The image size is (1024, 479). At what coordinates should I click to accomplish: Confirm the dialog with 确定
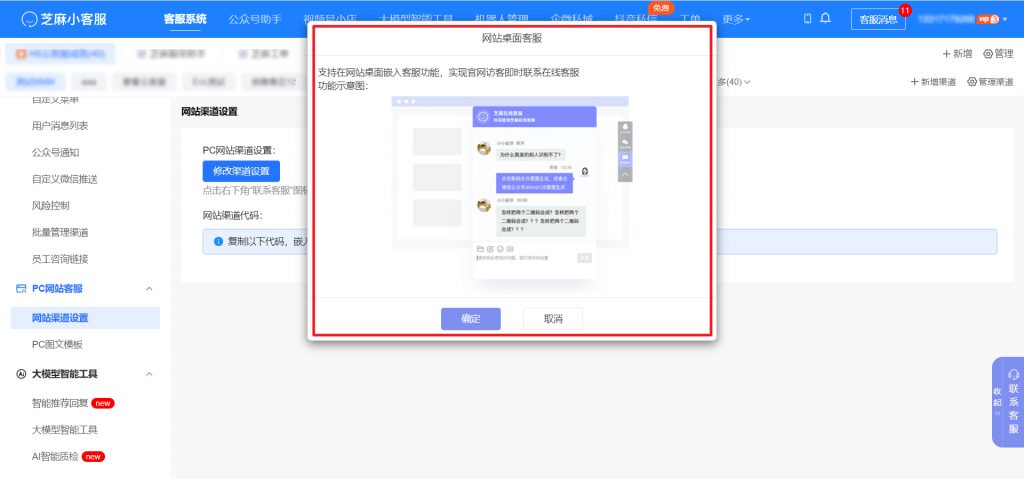pyautogui.click(x=470, y=319)
